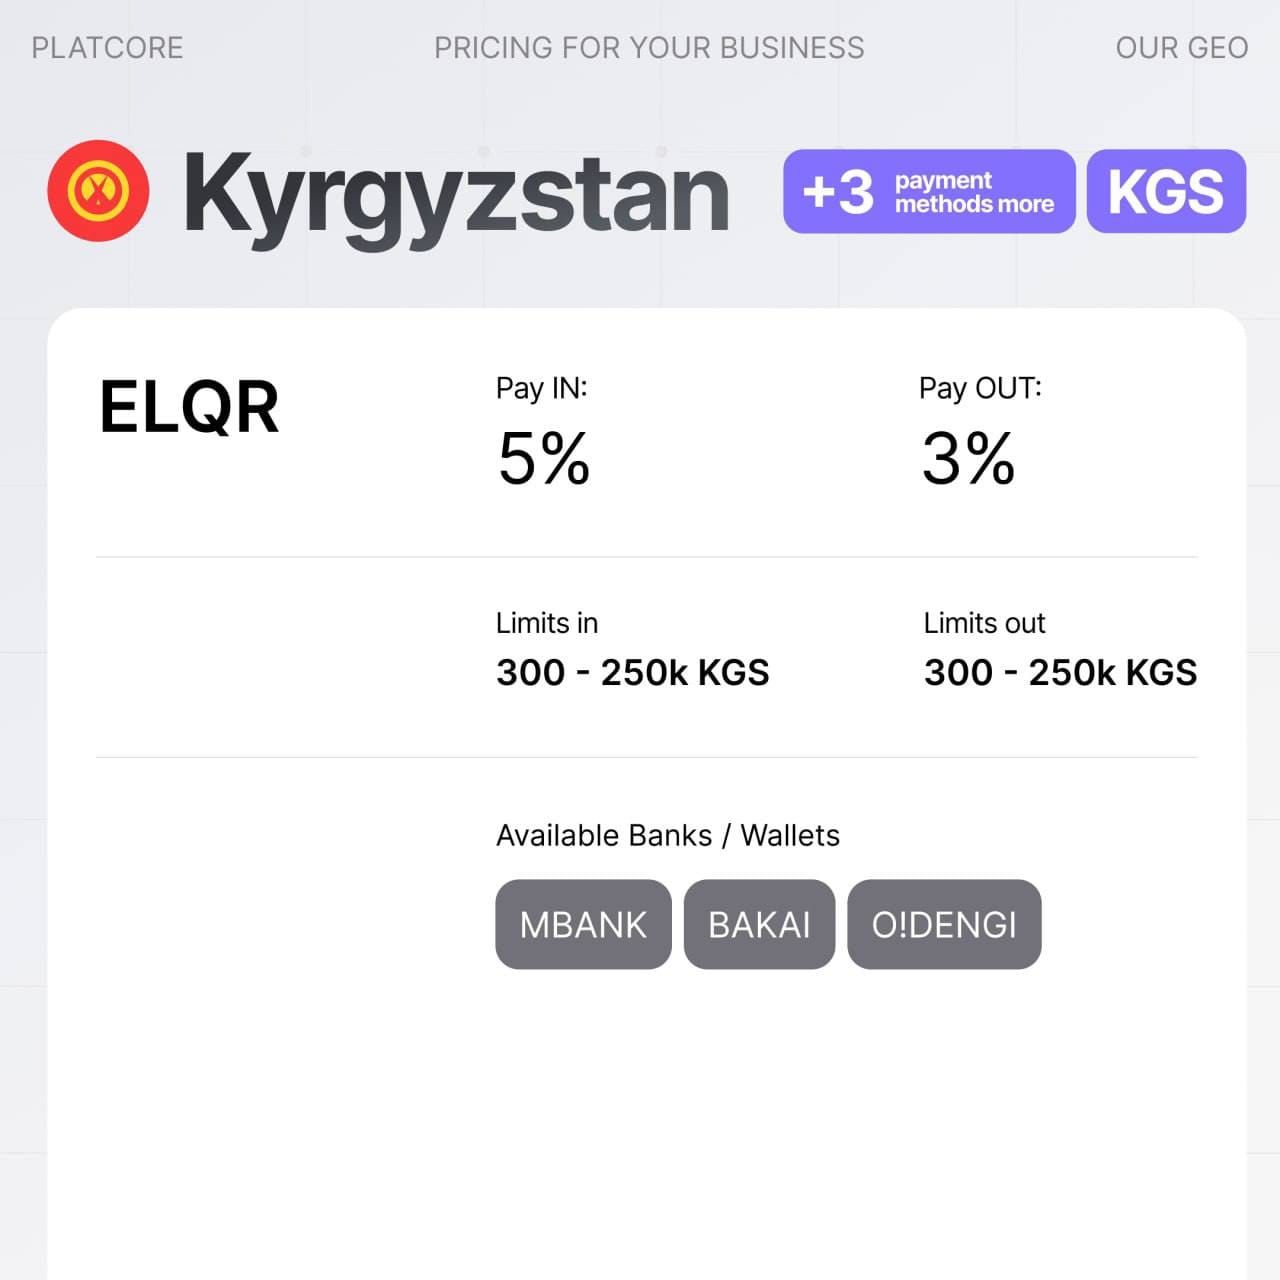
Task: Click the Pay OUT label
Action: [980, 388]
